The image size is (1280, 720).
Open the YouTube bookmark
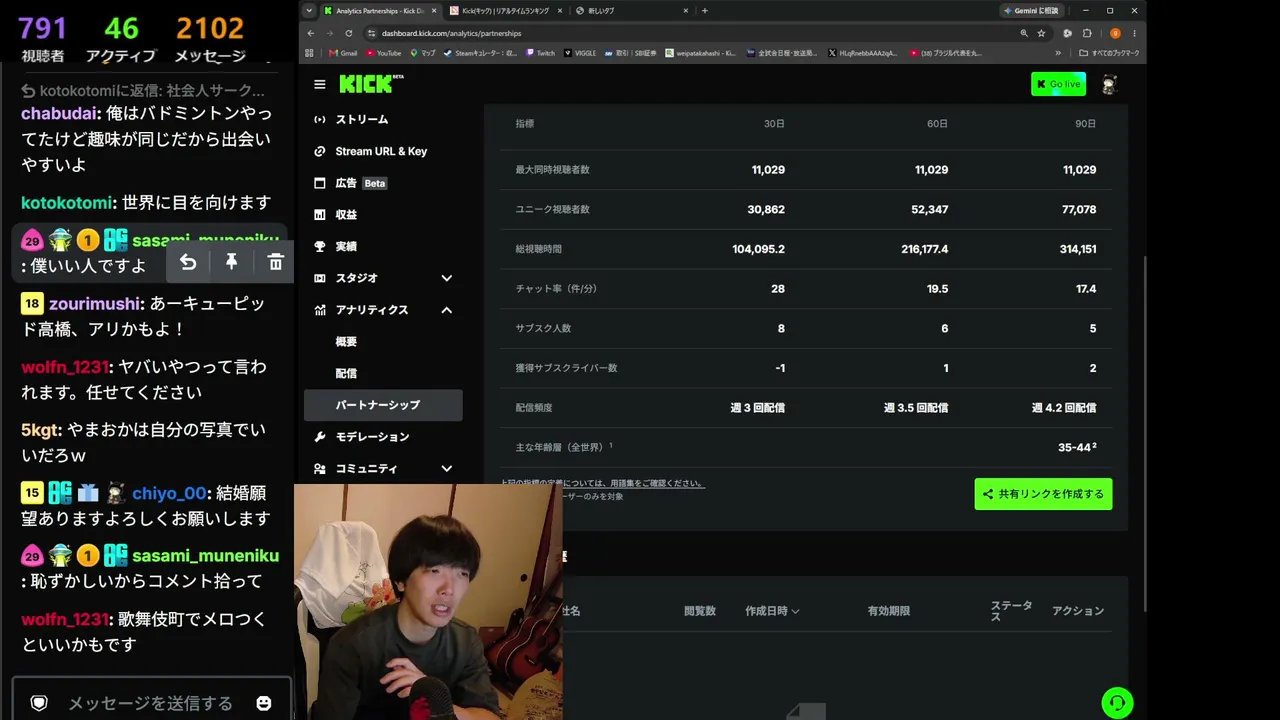(384, 53)
